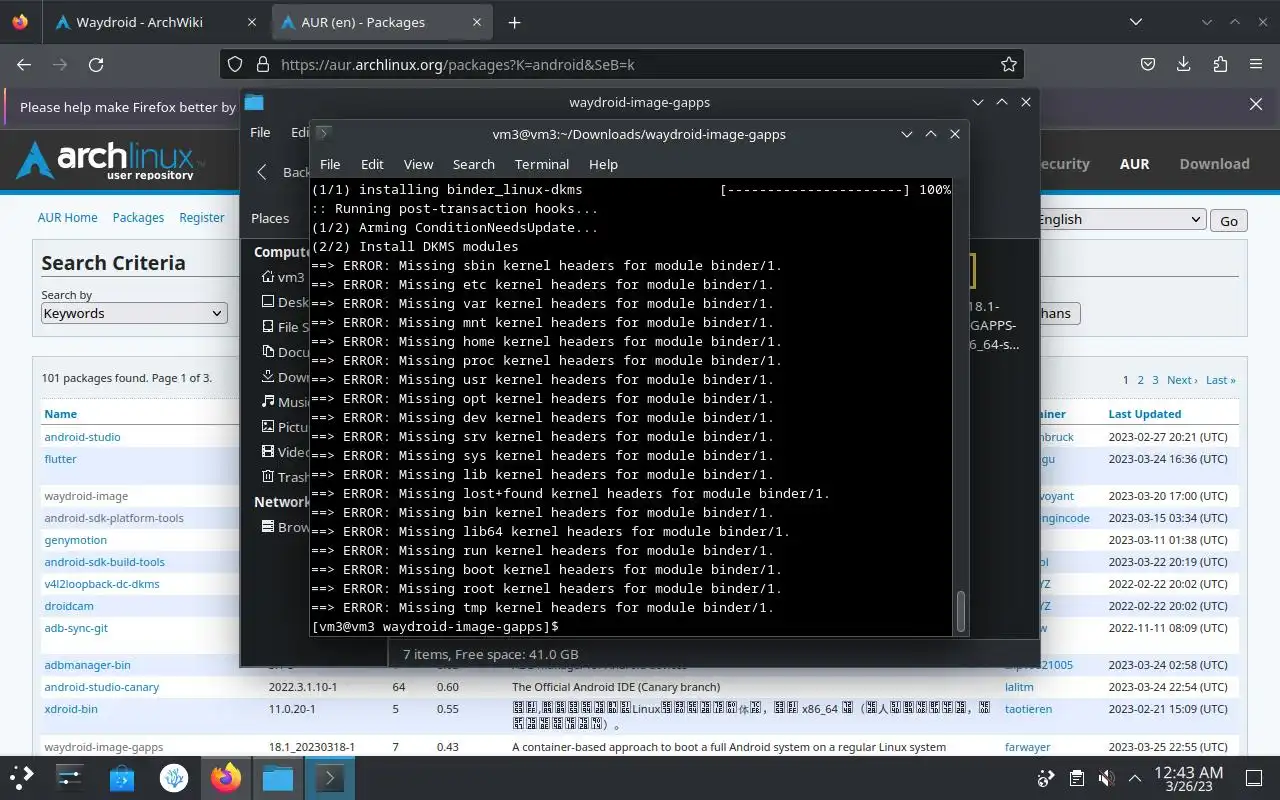Go to the AUR Home link
This screenshot has height=800, width=1280.
[67, 217]
